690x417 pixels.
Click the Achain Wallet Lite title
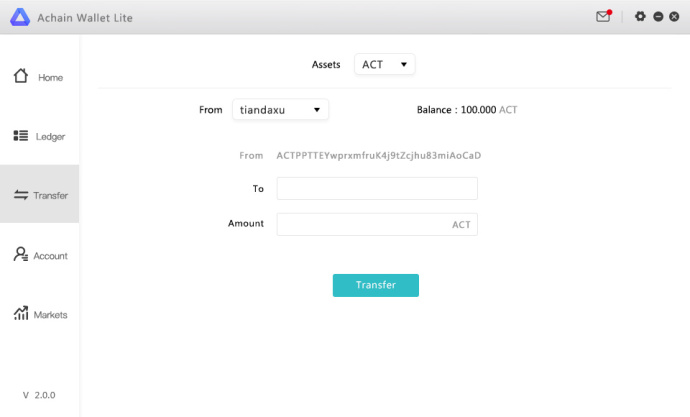point(85,18)
